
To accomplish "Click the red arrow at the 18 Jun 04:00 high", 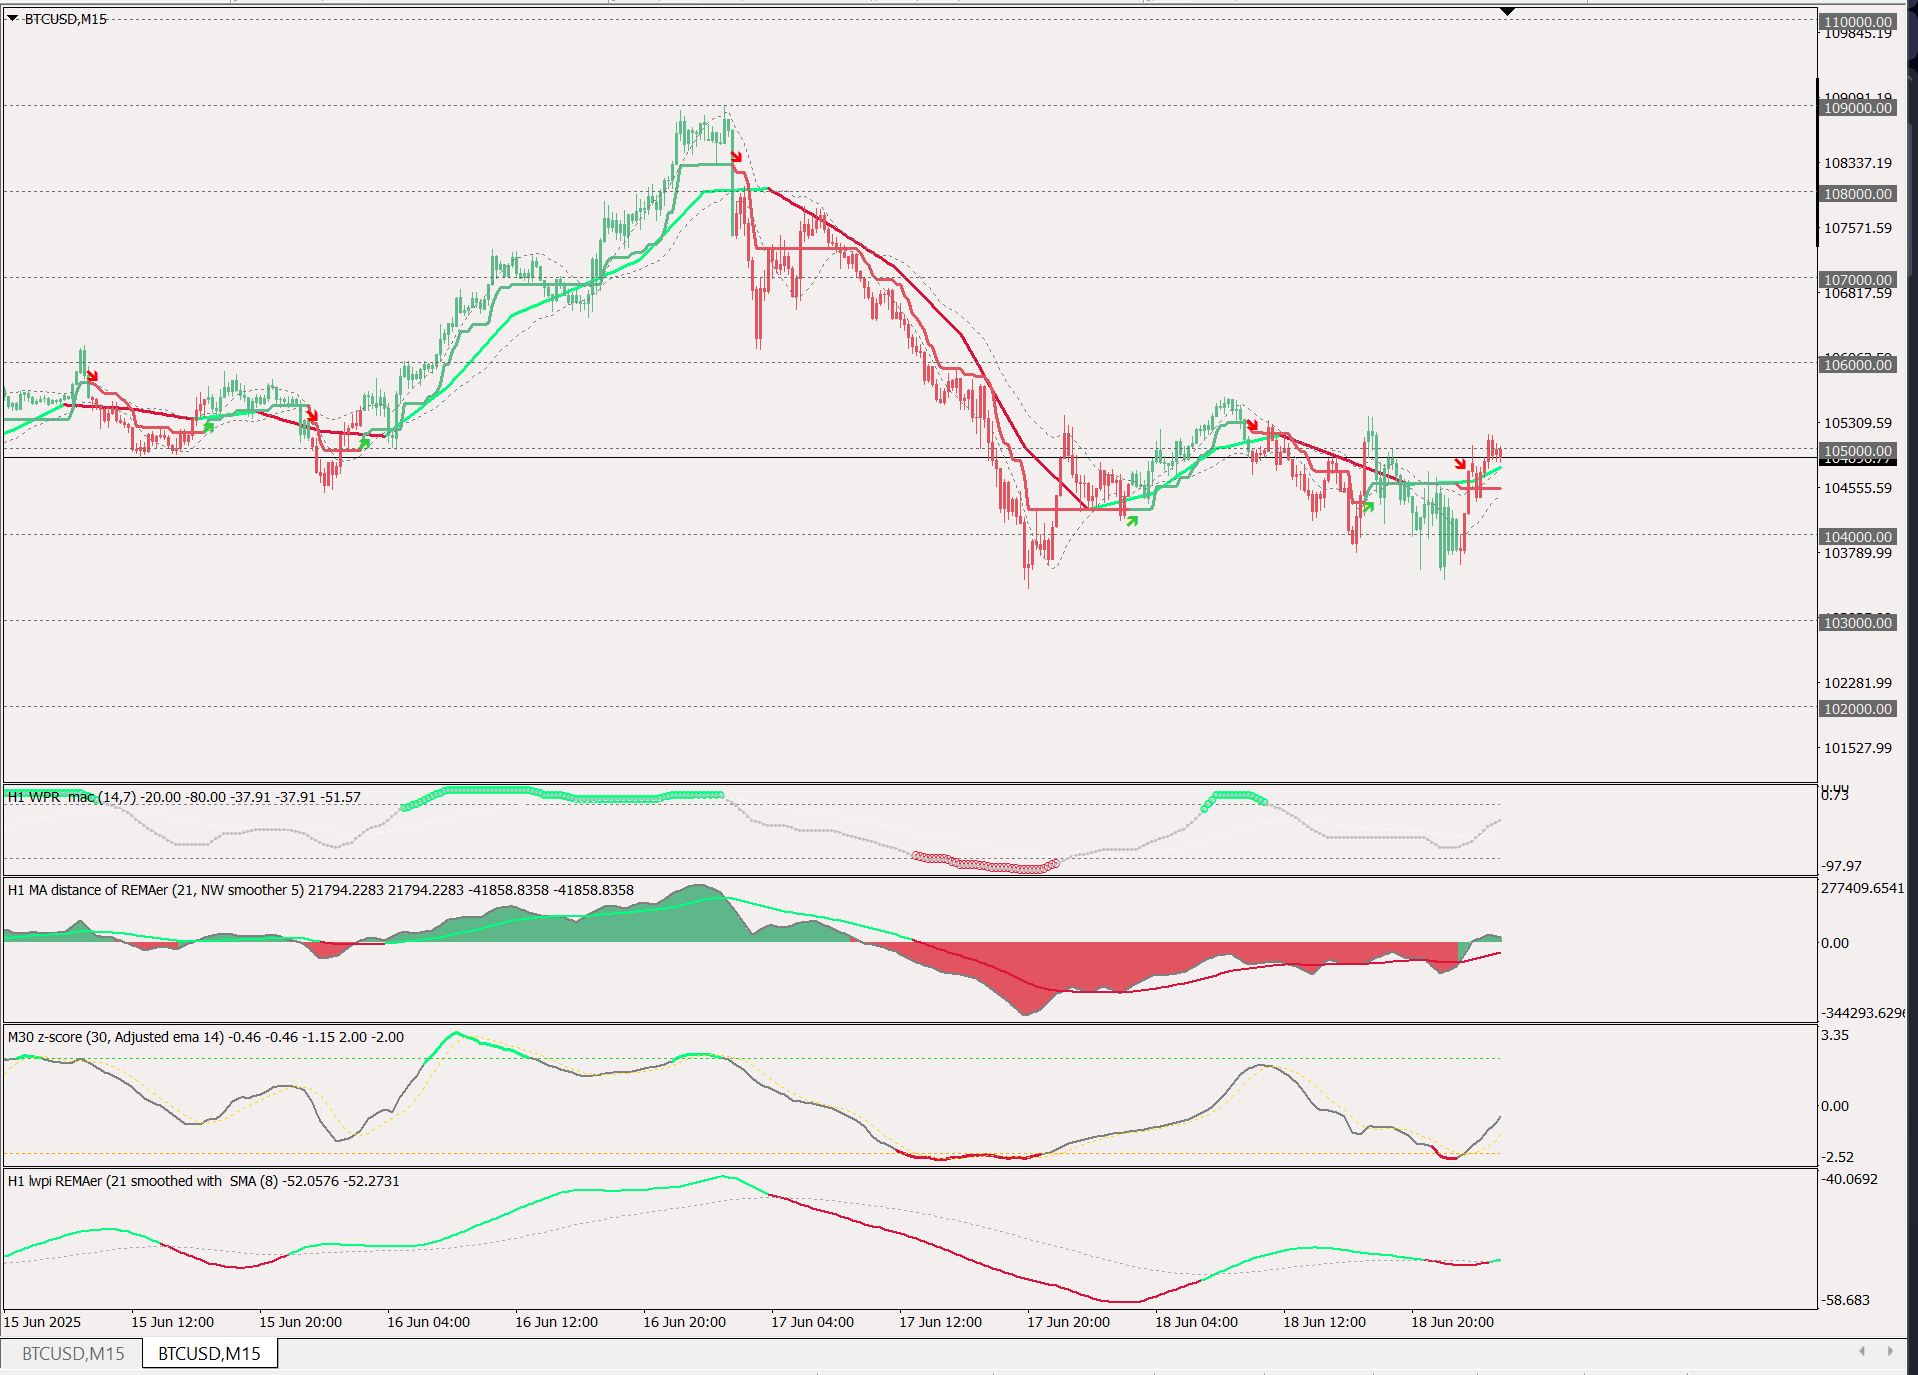I will [1252, 425].
